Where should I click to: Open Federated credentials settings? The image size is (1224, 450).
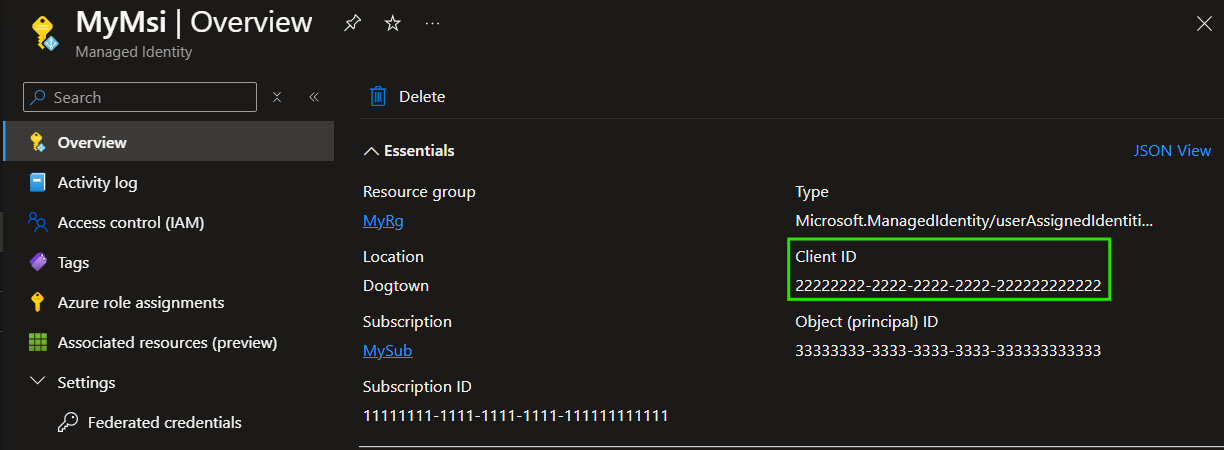click(169, 422)
